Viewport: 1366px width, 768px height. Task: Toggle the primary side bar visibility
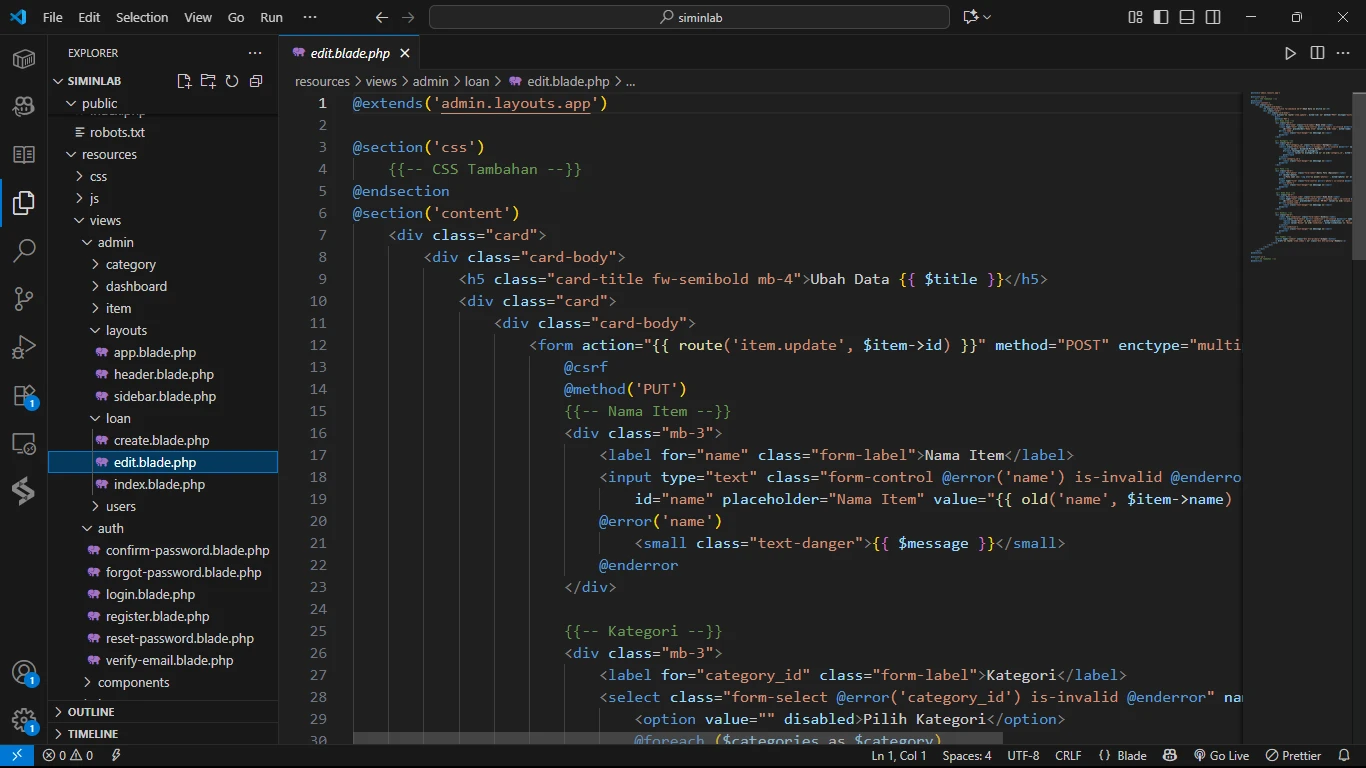[1161, 17]
